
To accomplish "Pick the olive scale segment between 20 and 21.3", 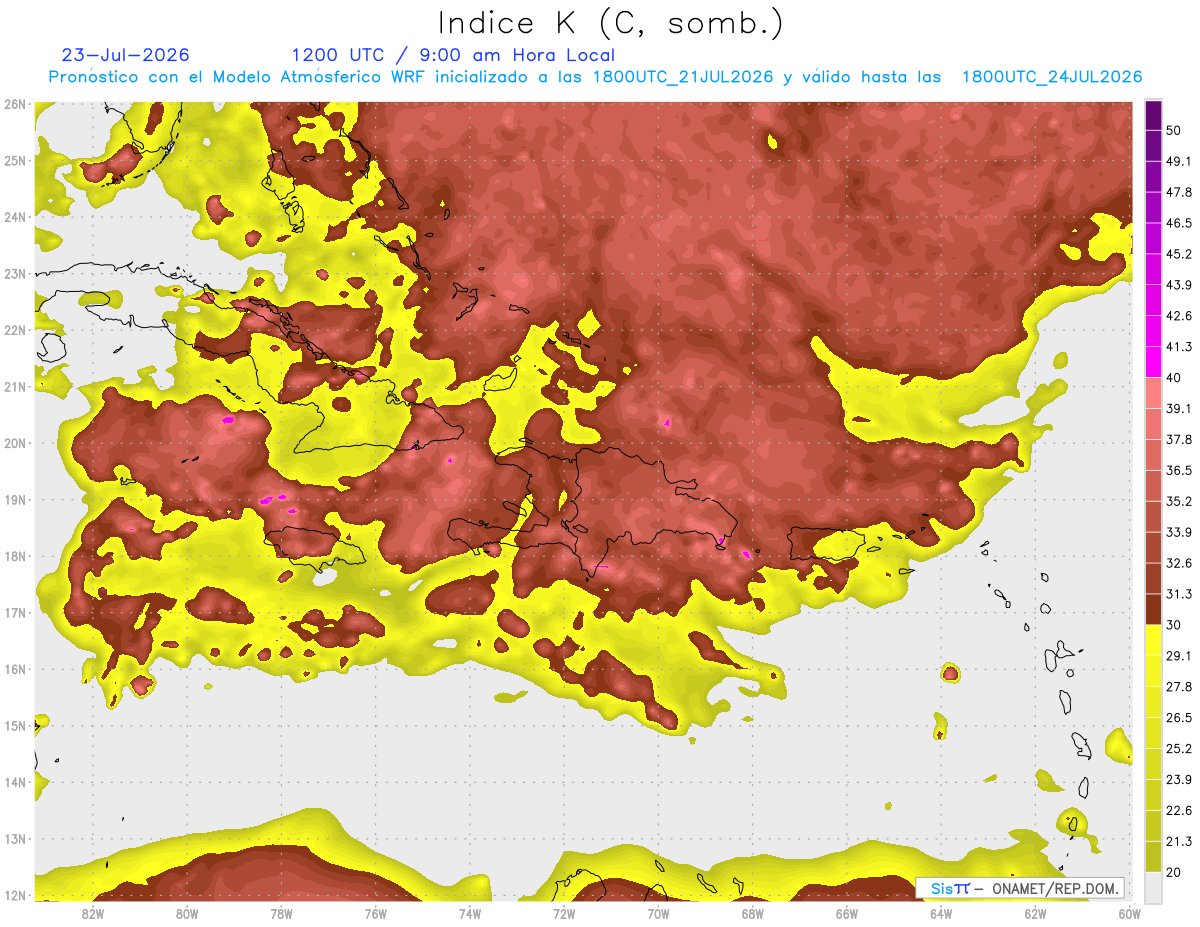I will (1153, 857).
